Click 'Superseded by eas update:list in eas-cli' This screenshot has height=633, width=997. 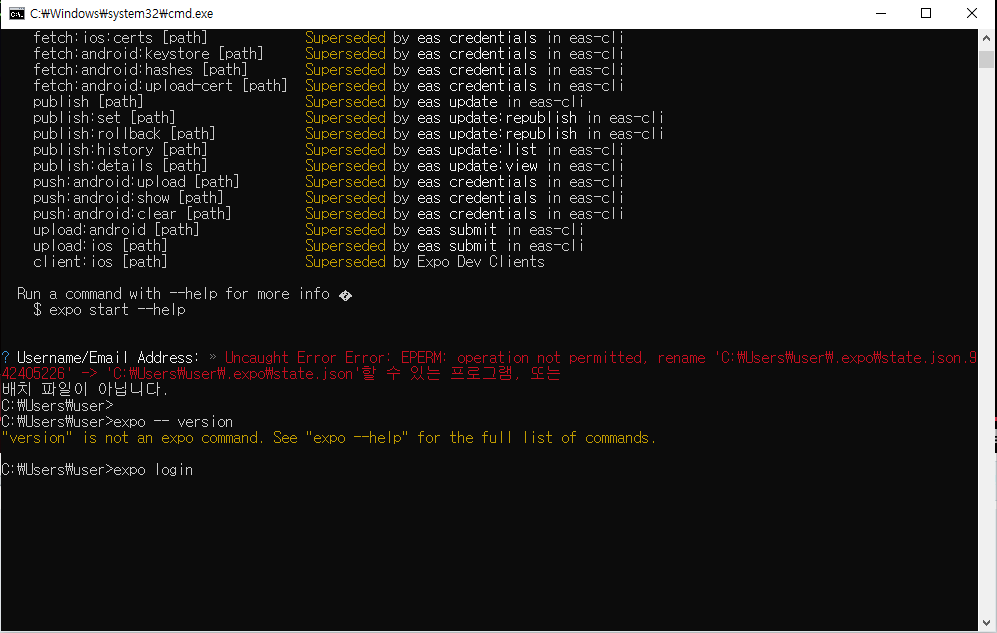[464, 150]
